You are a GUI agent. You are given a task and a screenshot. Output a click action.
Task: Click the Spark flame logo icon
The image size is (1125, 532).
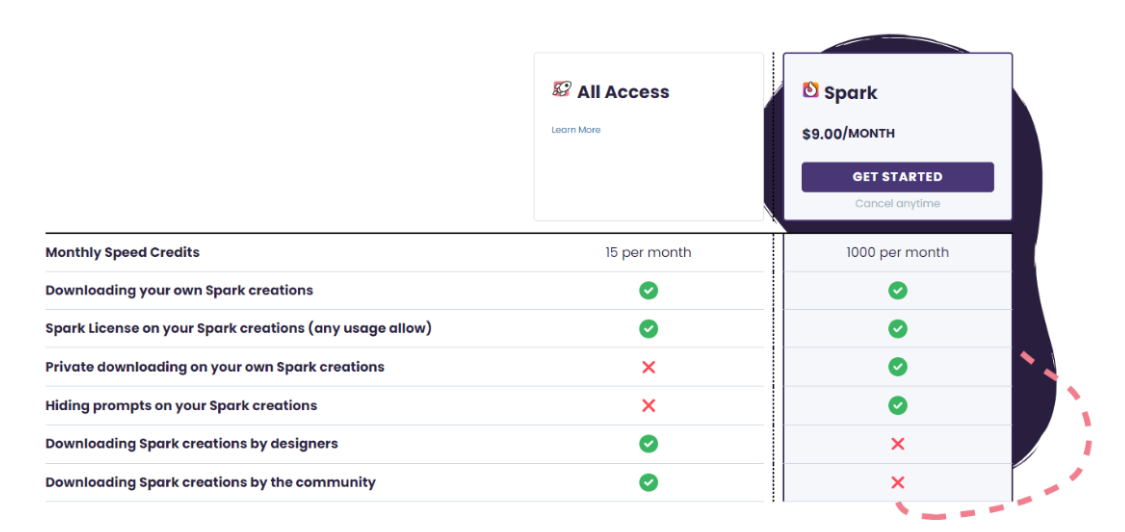point(811,90)
